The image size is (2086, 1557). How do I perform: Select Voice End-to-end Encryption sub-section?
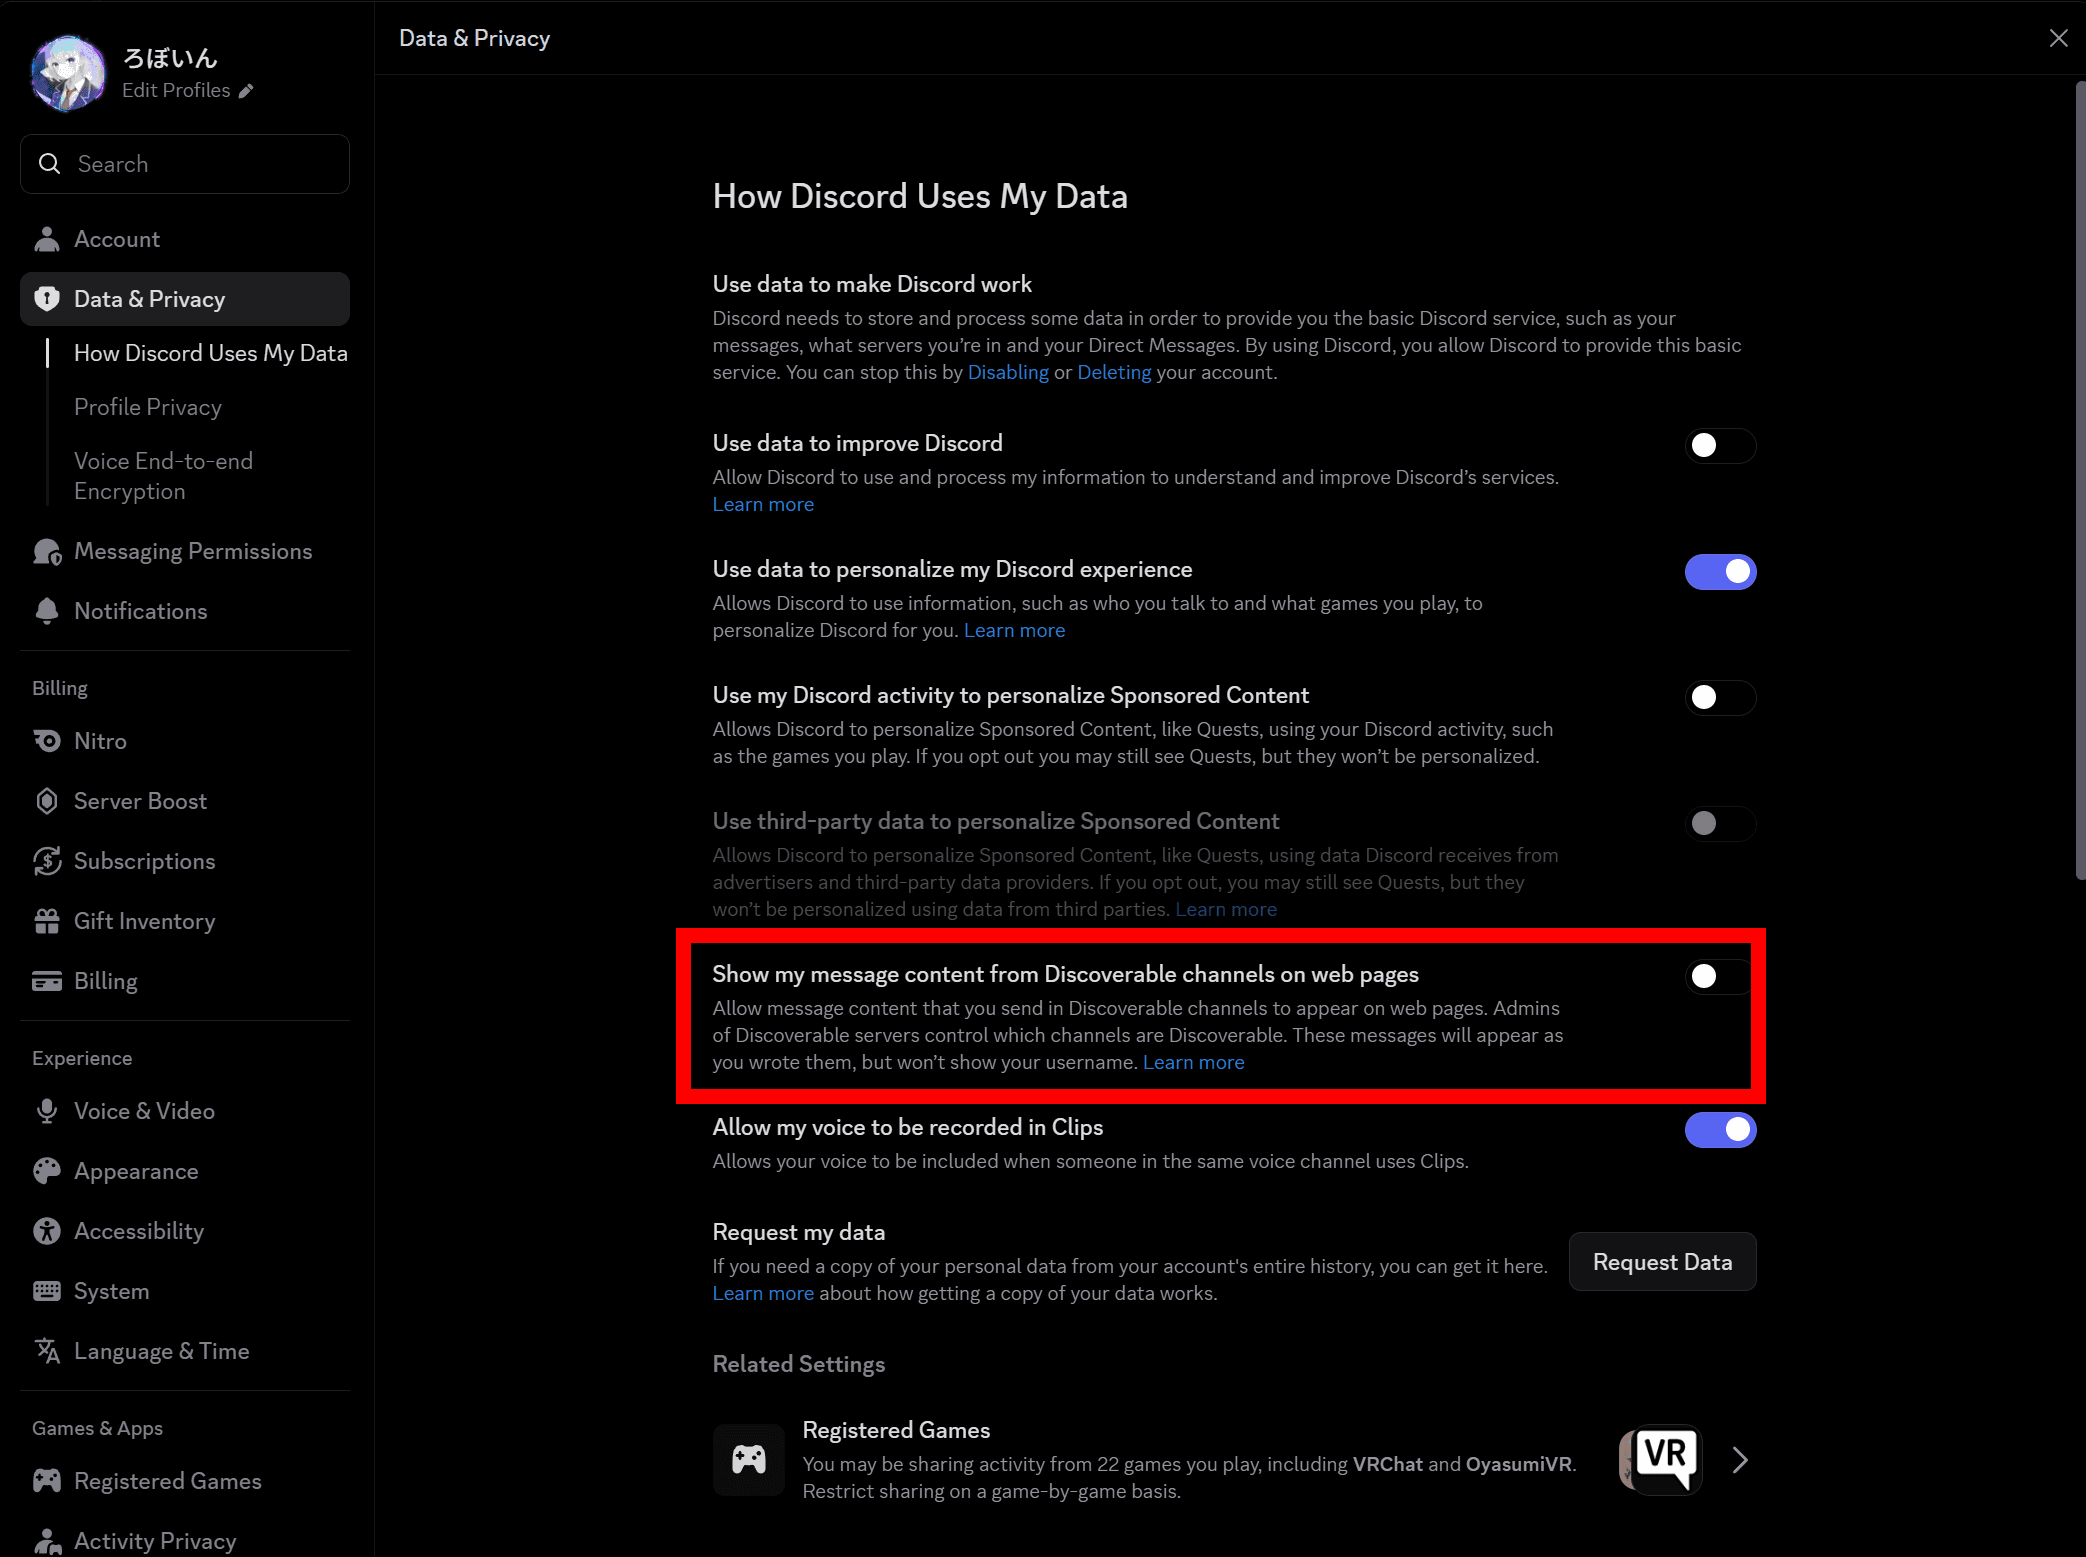pos(163,476)
